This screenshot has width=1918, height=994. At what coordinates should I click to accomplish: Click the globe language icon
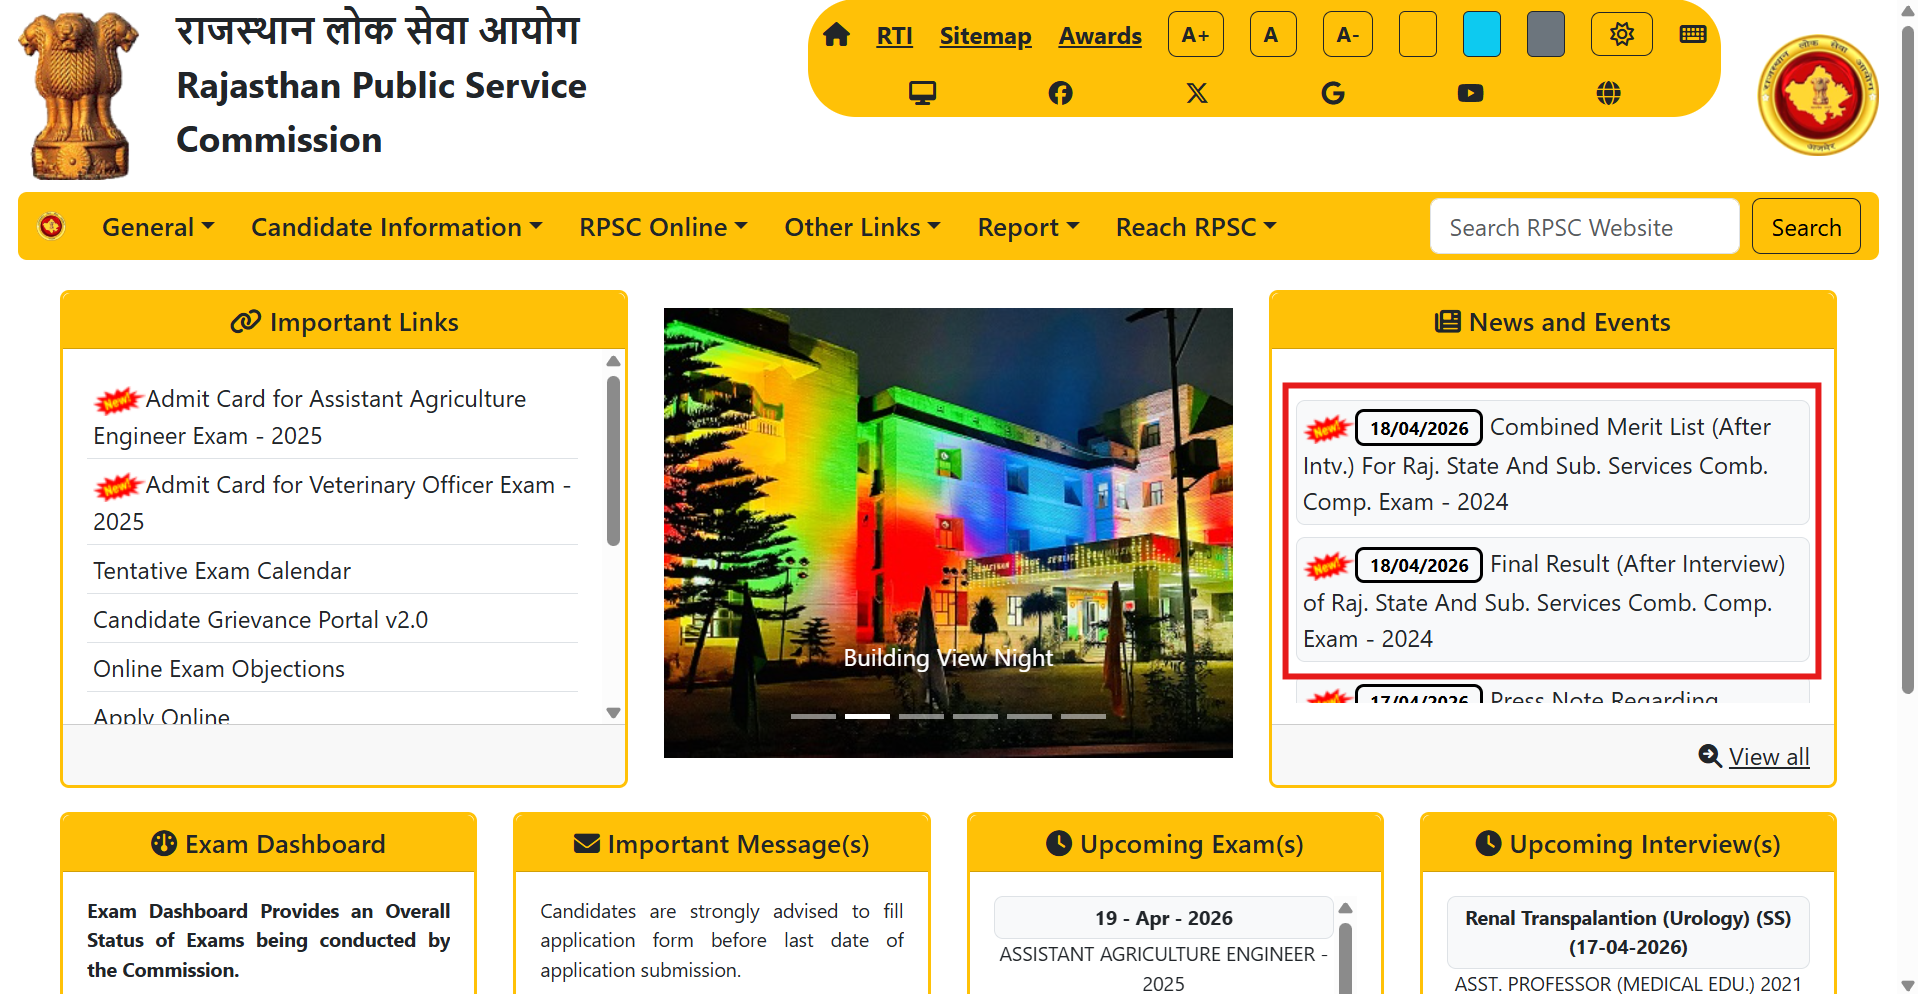[x=1608, y=93]
